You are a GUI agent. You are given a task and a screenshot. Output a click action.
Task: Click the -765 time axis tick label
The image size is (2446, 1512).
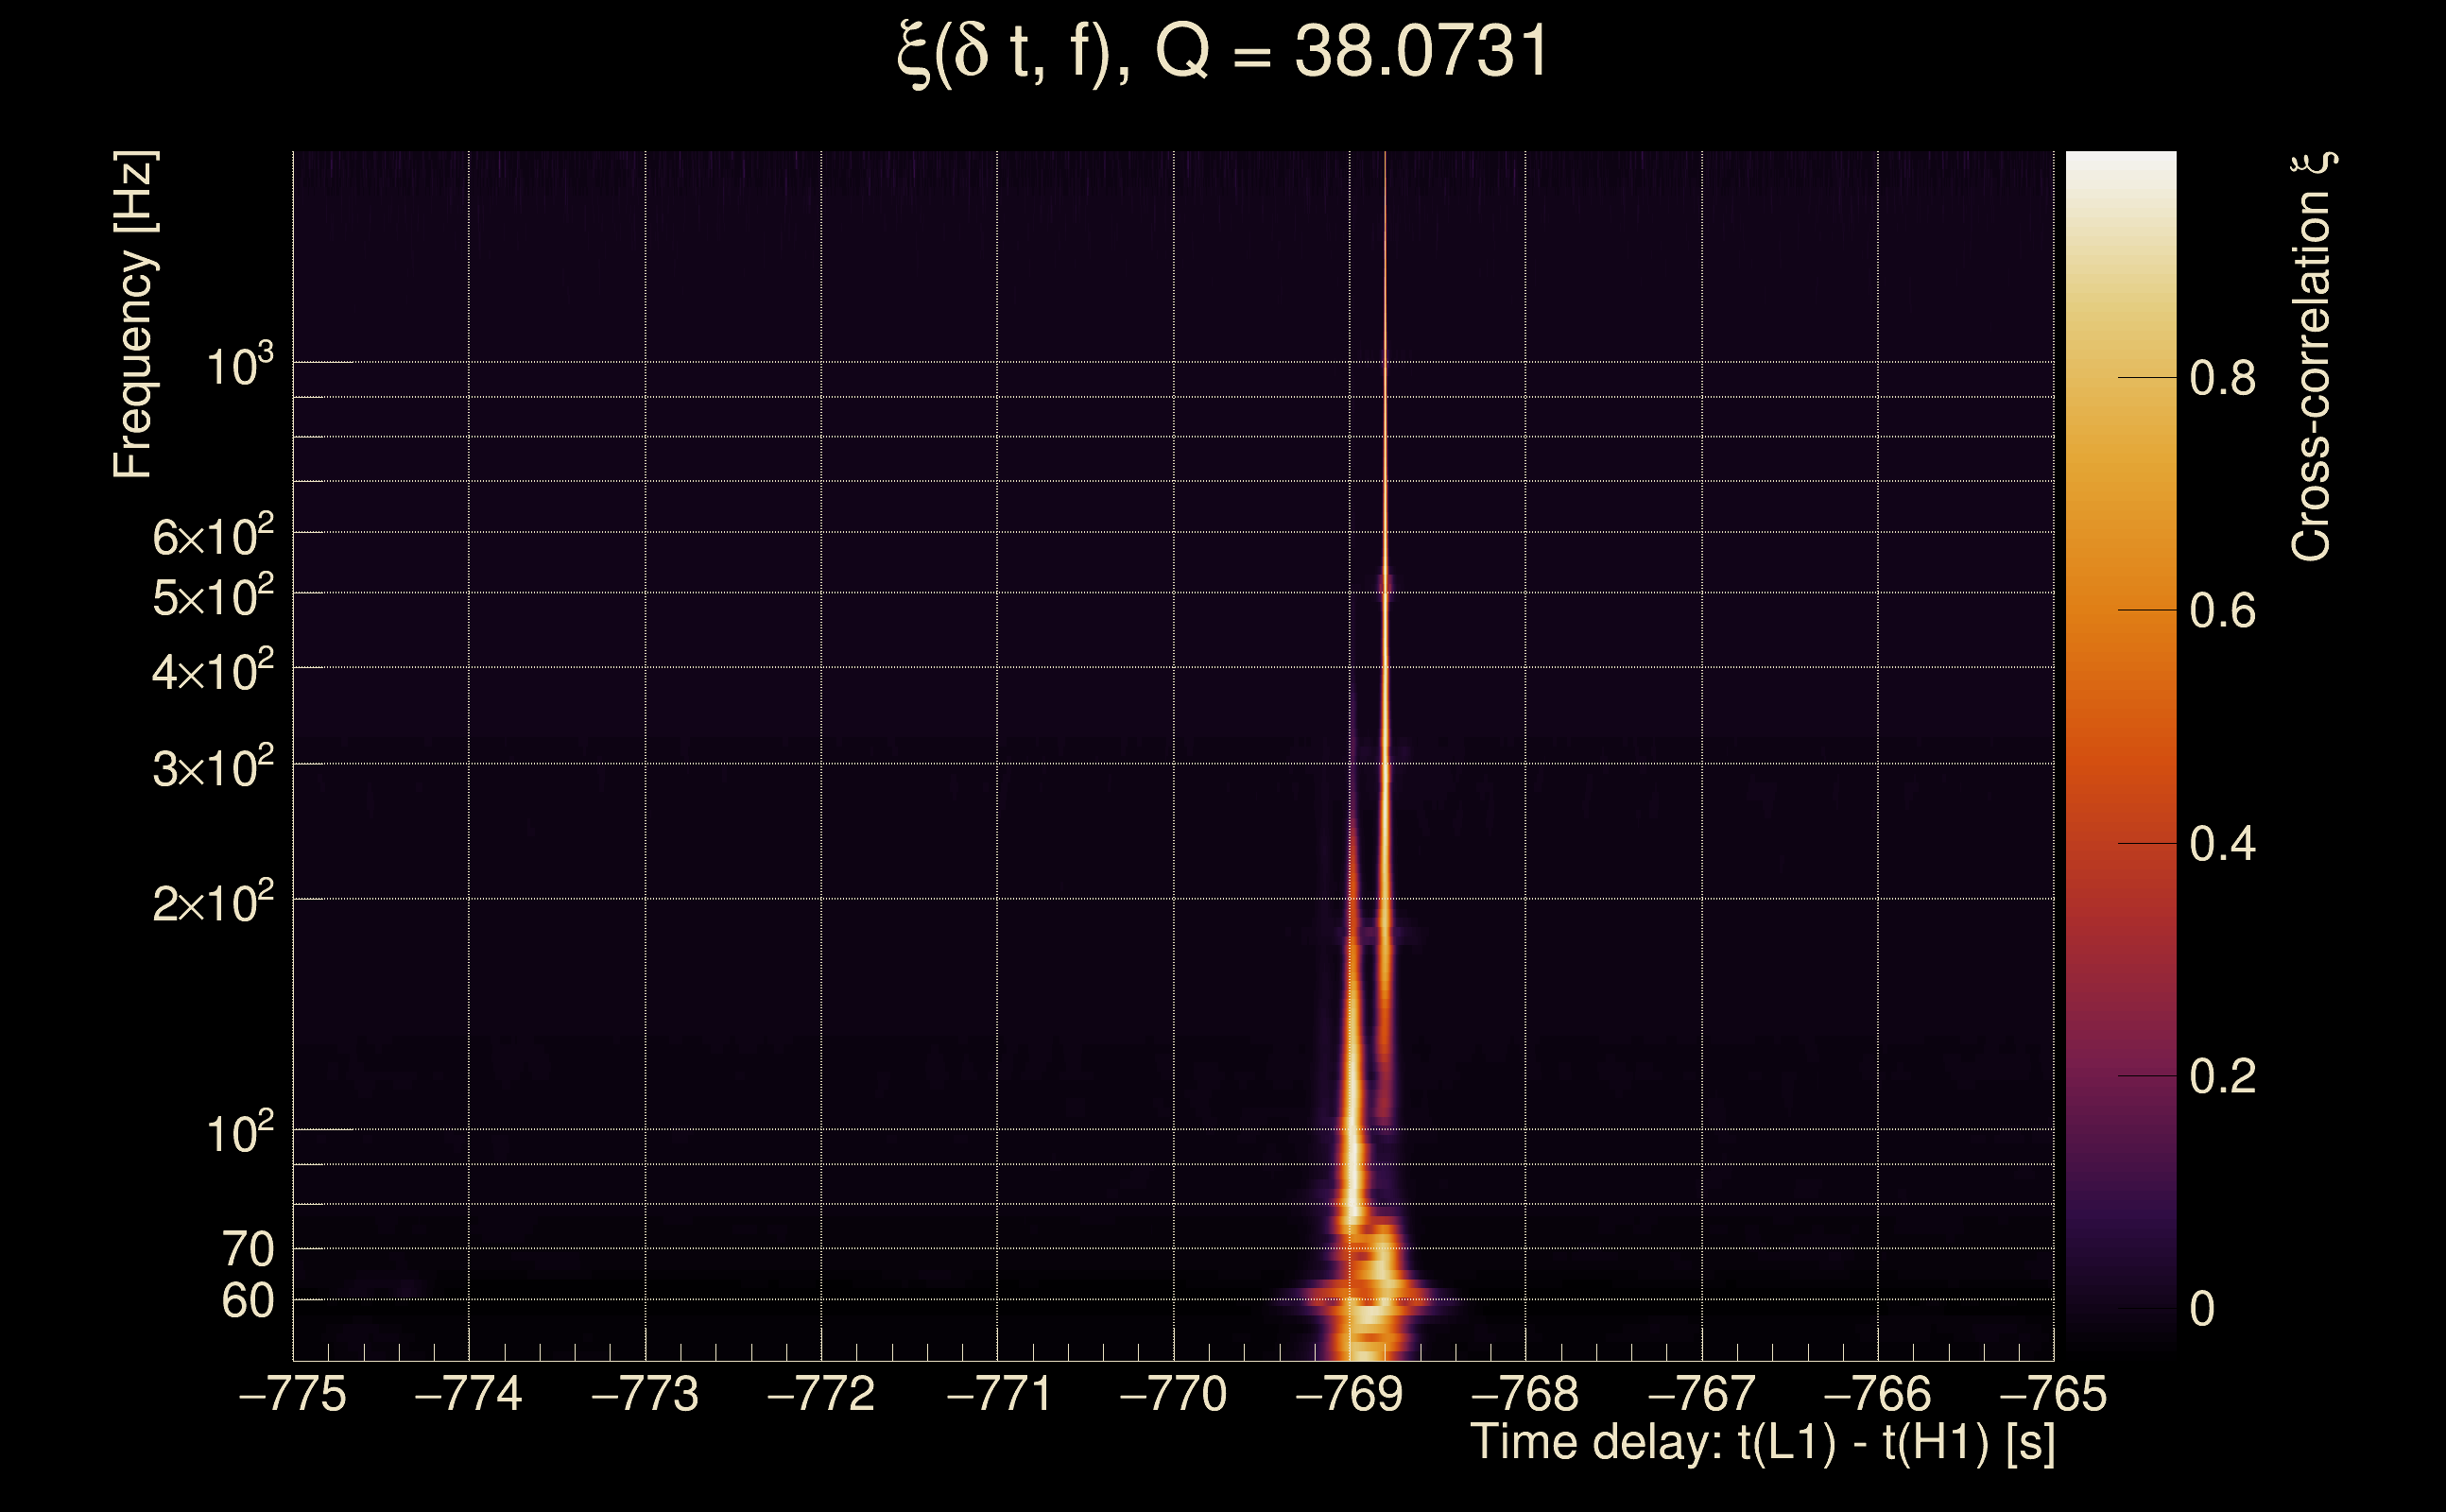coord(2053,1394)
